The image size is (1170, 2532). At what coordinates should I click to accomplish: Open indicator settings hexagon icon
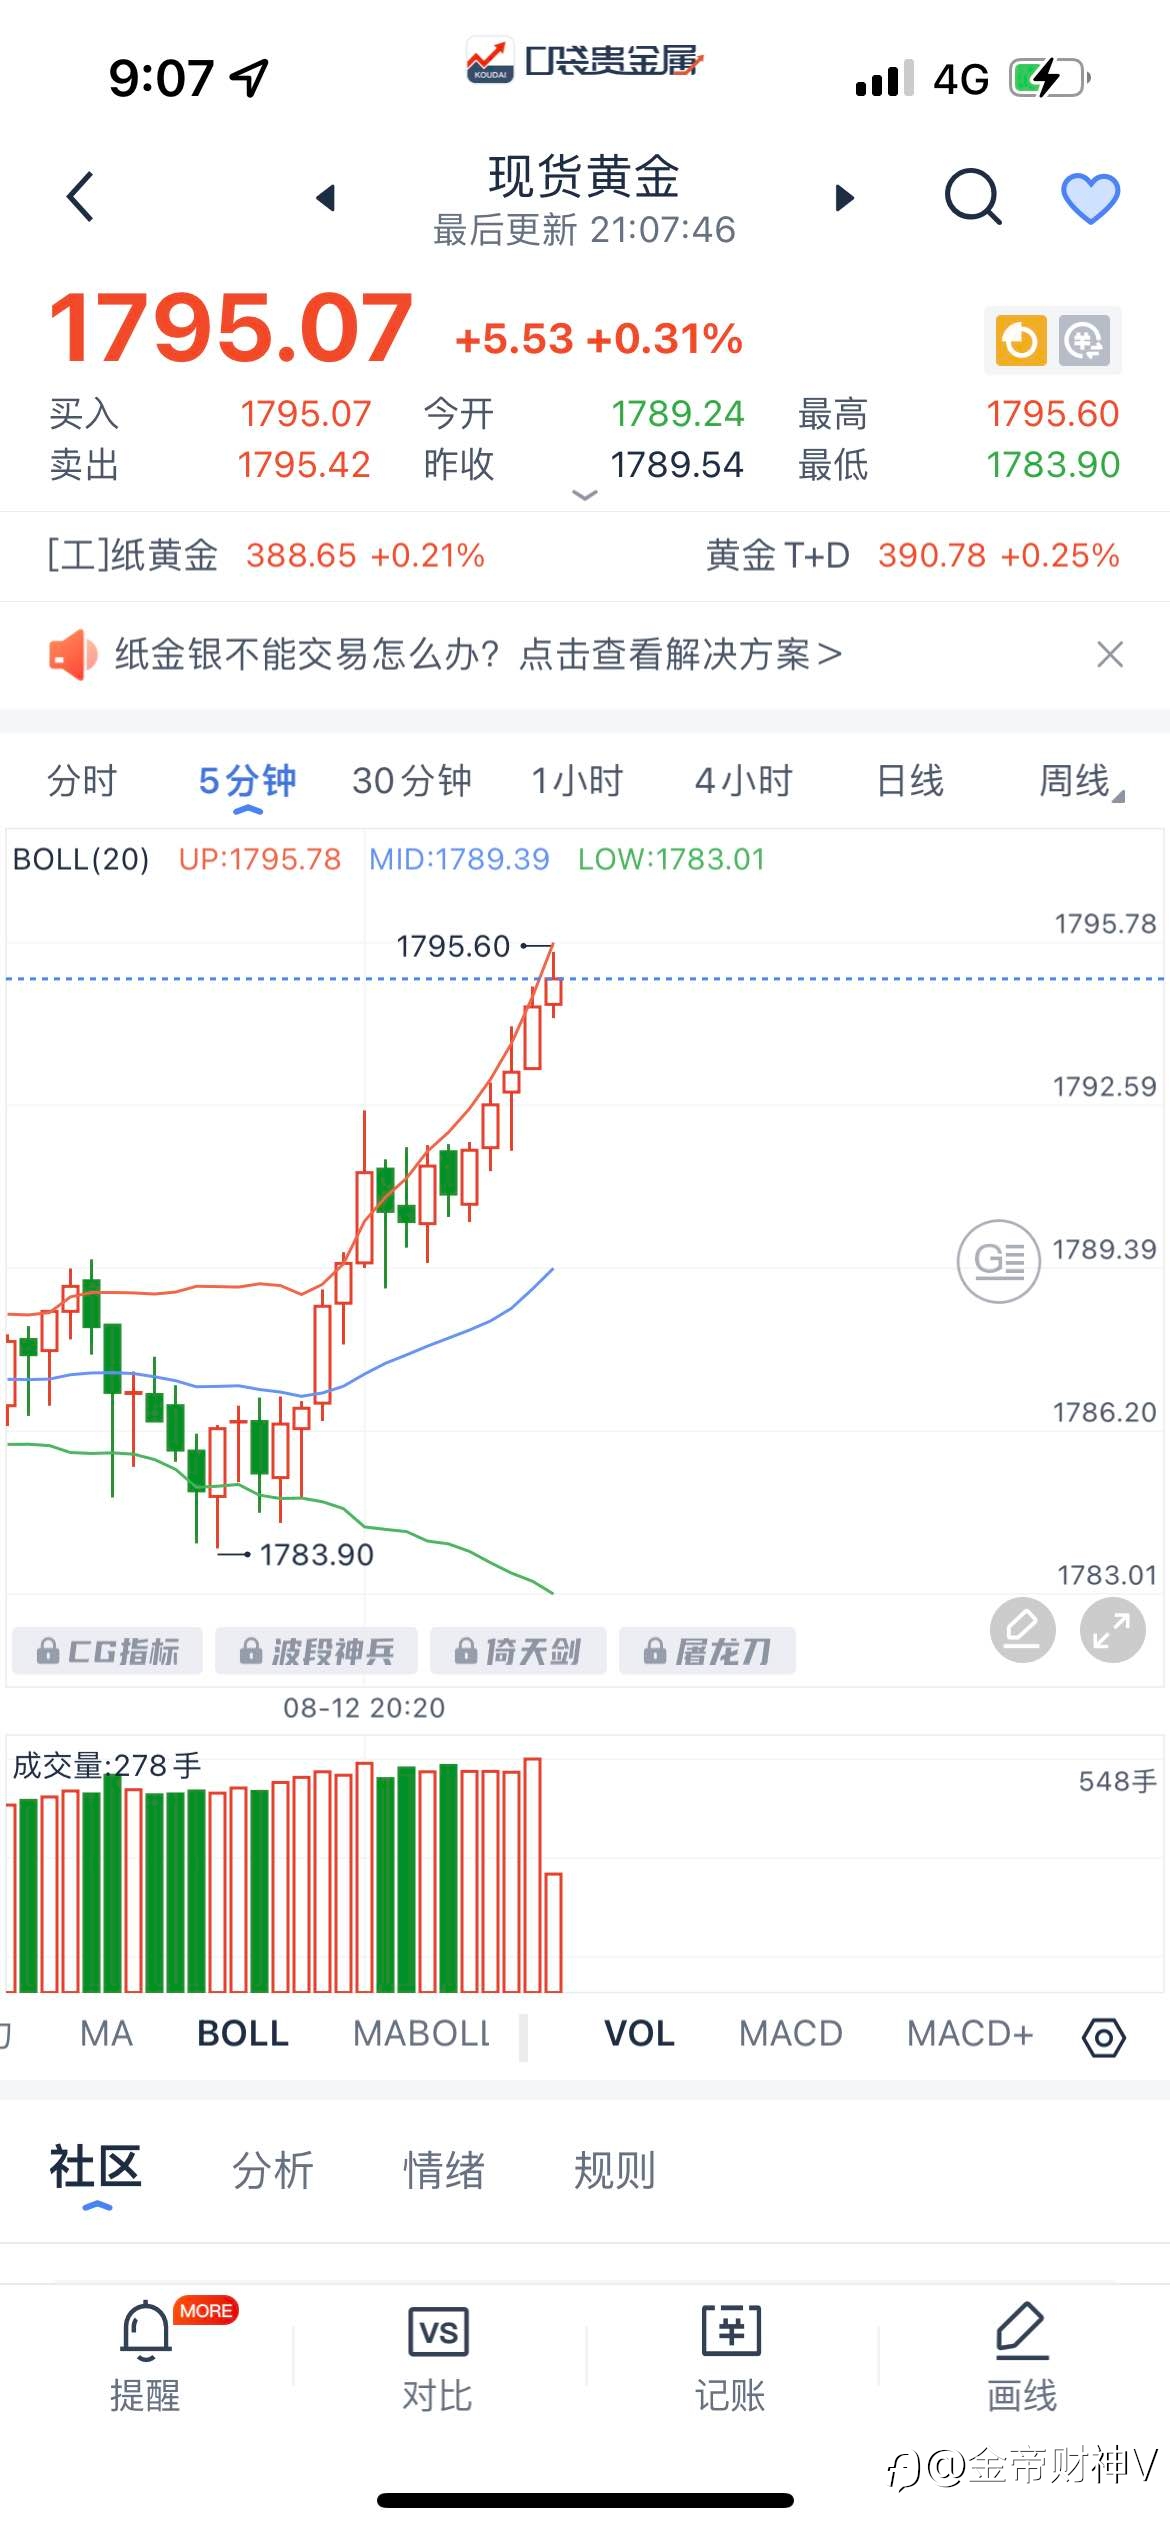[x=1104, y=2038]
